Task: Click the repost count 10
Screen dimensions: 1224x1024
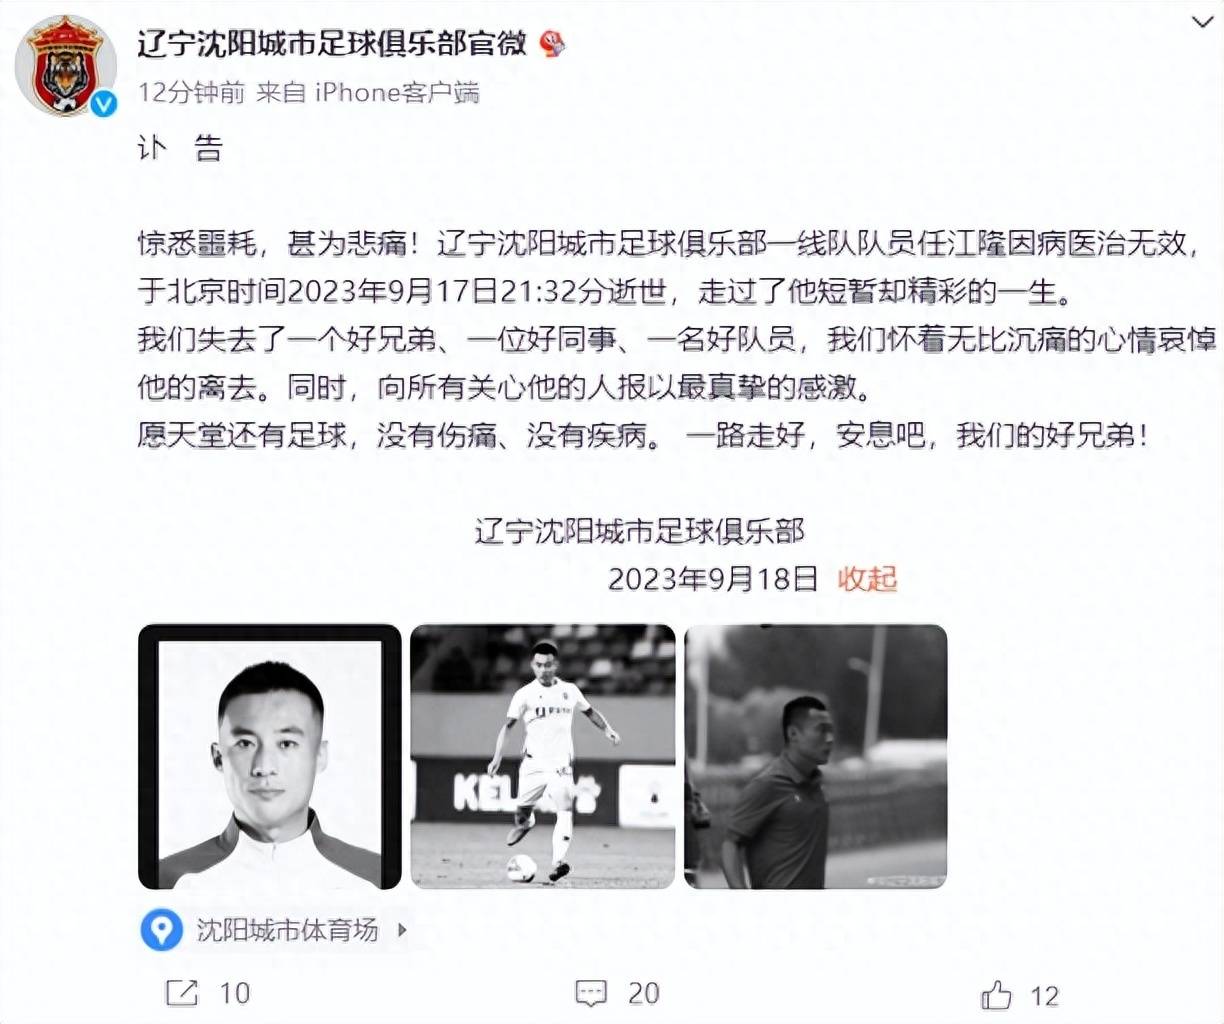Action: click(x=234, y=993)
